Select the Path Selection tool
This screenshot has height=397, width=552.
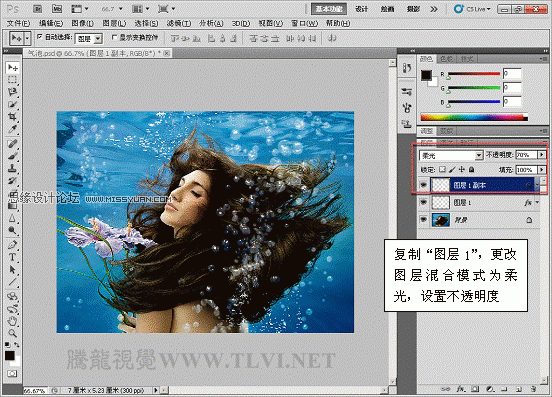tap(13, 269)
